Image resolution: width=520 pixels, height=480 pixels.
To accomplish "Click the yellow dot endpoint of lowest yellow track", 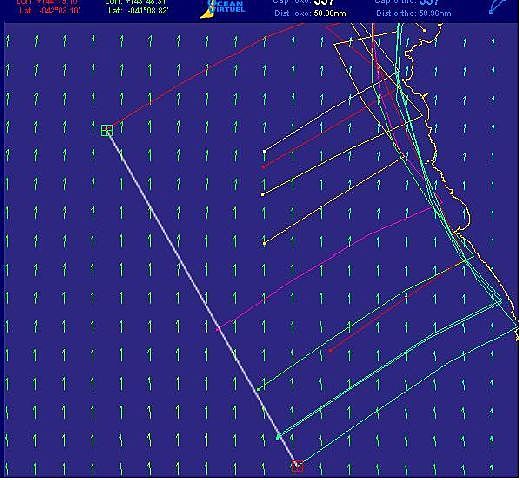I will (x=265, y=244).
